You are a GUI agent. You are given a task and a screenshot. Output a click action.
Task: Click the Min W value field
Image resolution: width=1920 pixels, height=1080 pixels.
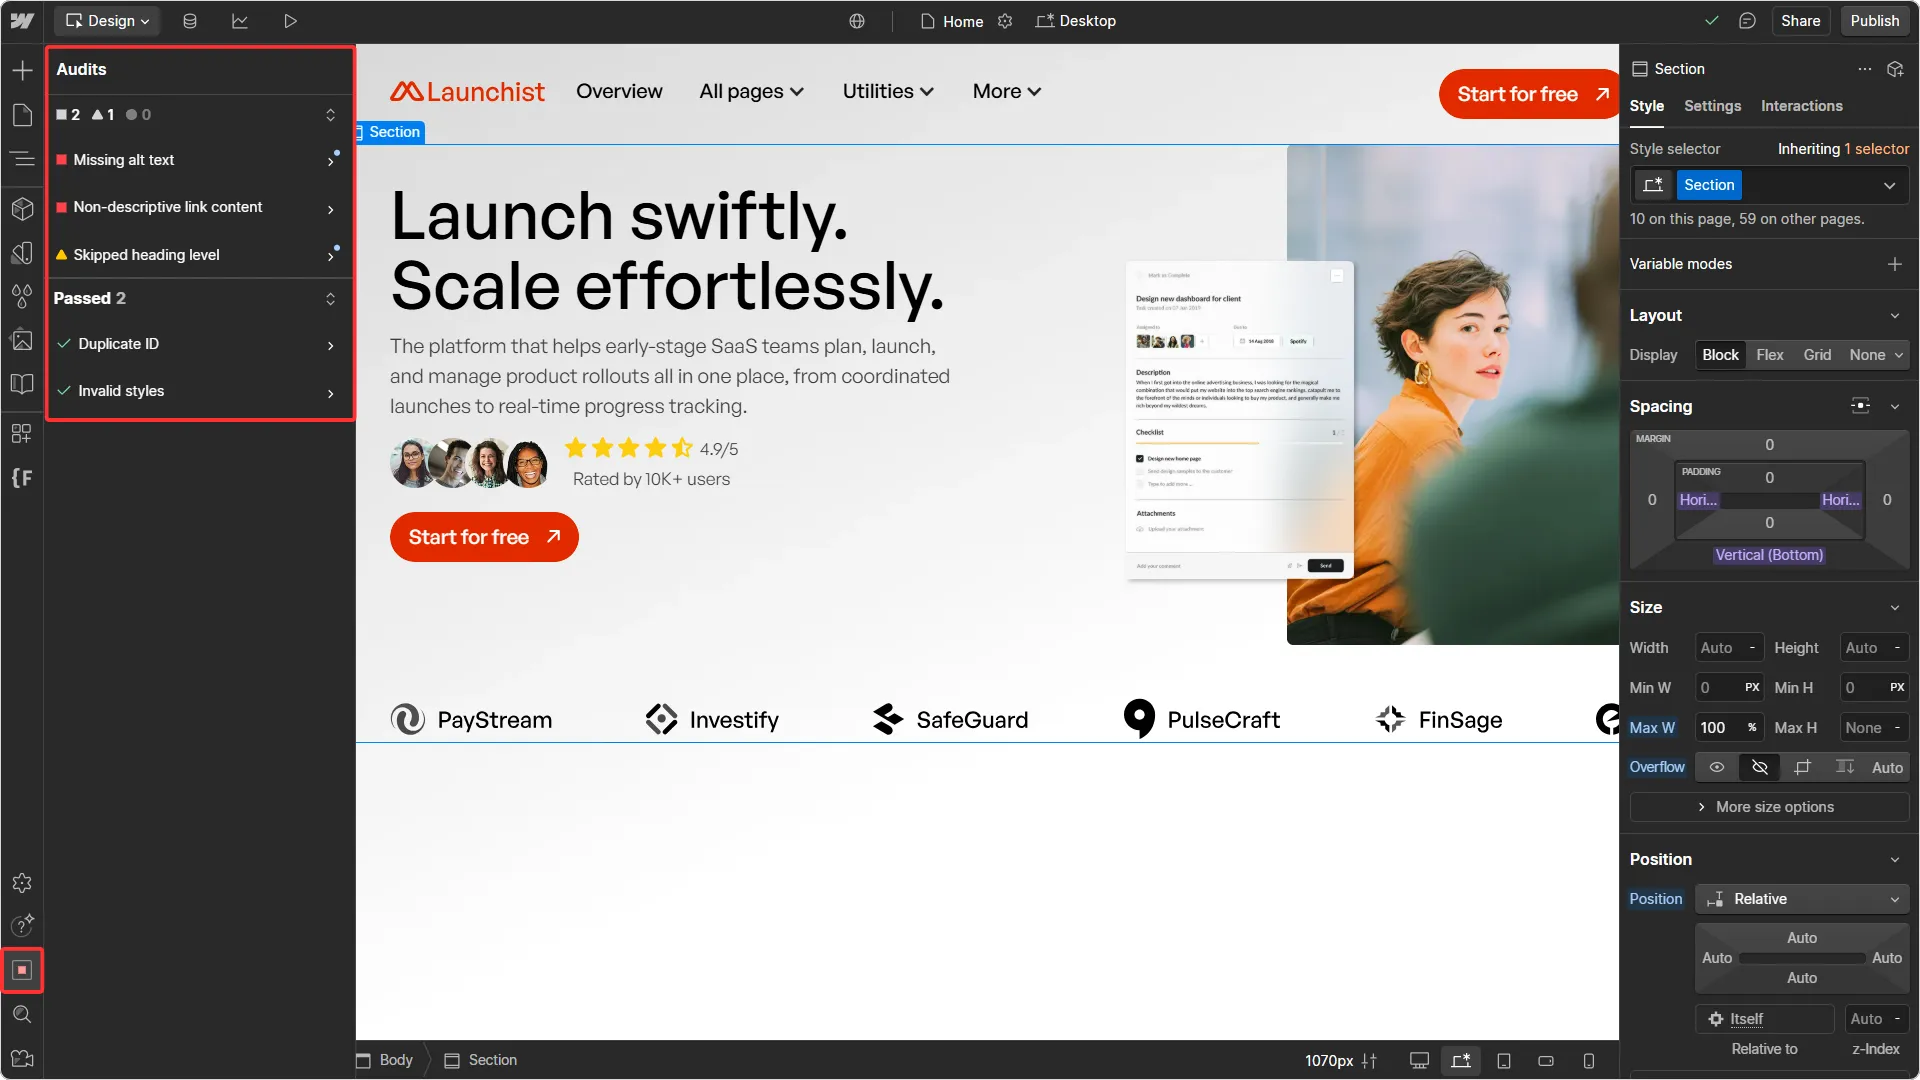click(1729, 688)
